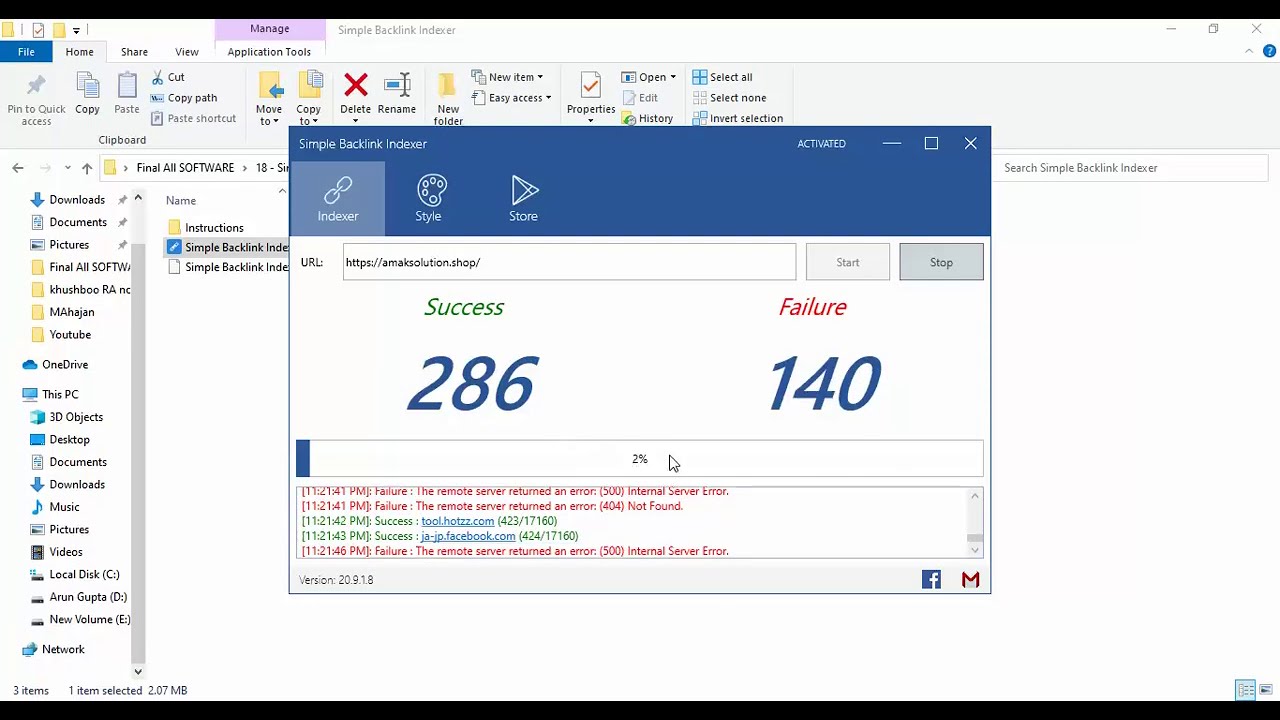Viewport: 1280px width, 720px height.
Task: Click the Rename ribbon icon
Action: point(397,94)
